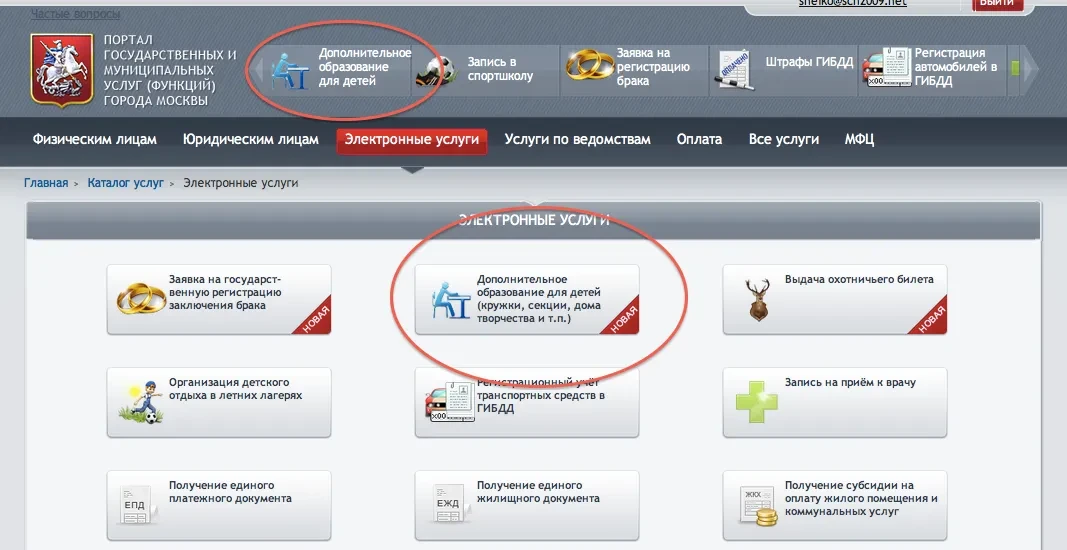Open Дополнительное образование для детей service tile
This screenshot has height=550, width=1067.
[527, 300]
